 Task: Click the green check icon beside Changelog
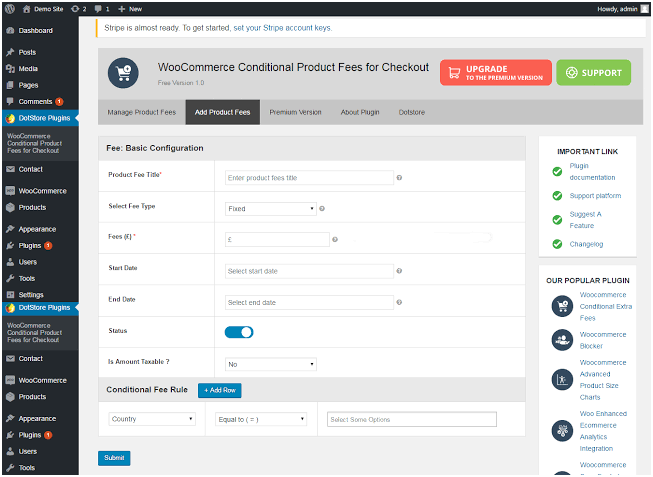tap(557, 244)
